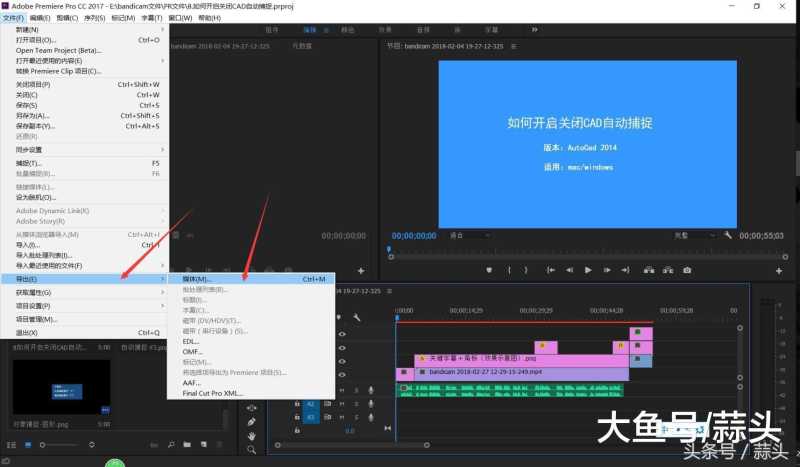800x467 pixels.
Task: Go to In point in Program monitor
Action: click(551, 270)
